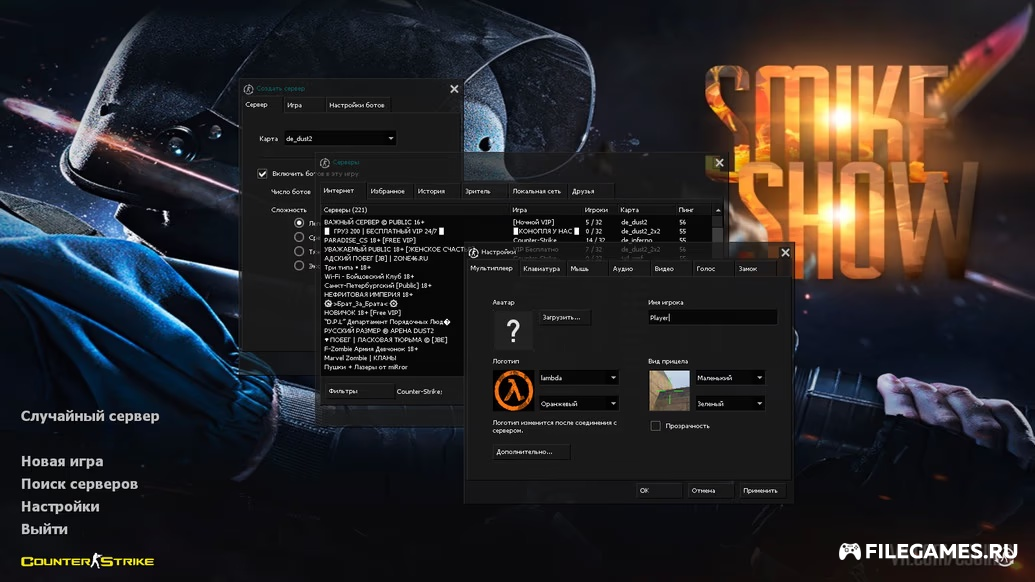Open the lambda logo type dropdown

pyautogui.click(x=578, y=378)
